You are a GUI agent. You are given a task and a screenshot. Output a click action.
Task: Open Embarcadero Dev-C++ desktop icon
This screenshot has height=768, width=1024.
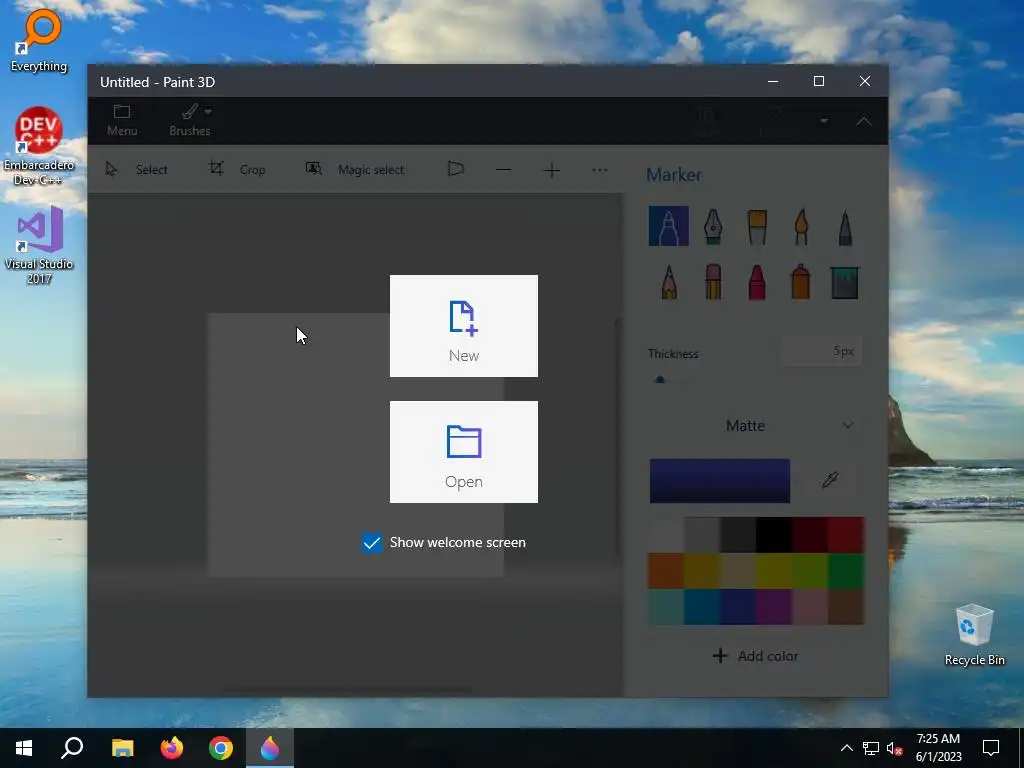pyautogui.click(x=39, y=147)
